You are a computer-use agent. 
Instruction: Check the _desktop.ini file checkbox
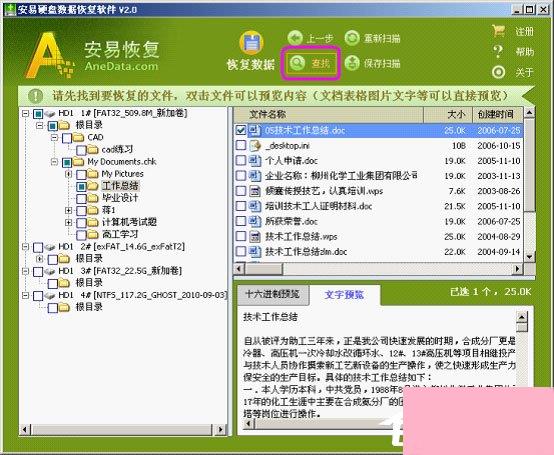(241, 145)
